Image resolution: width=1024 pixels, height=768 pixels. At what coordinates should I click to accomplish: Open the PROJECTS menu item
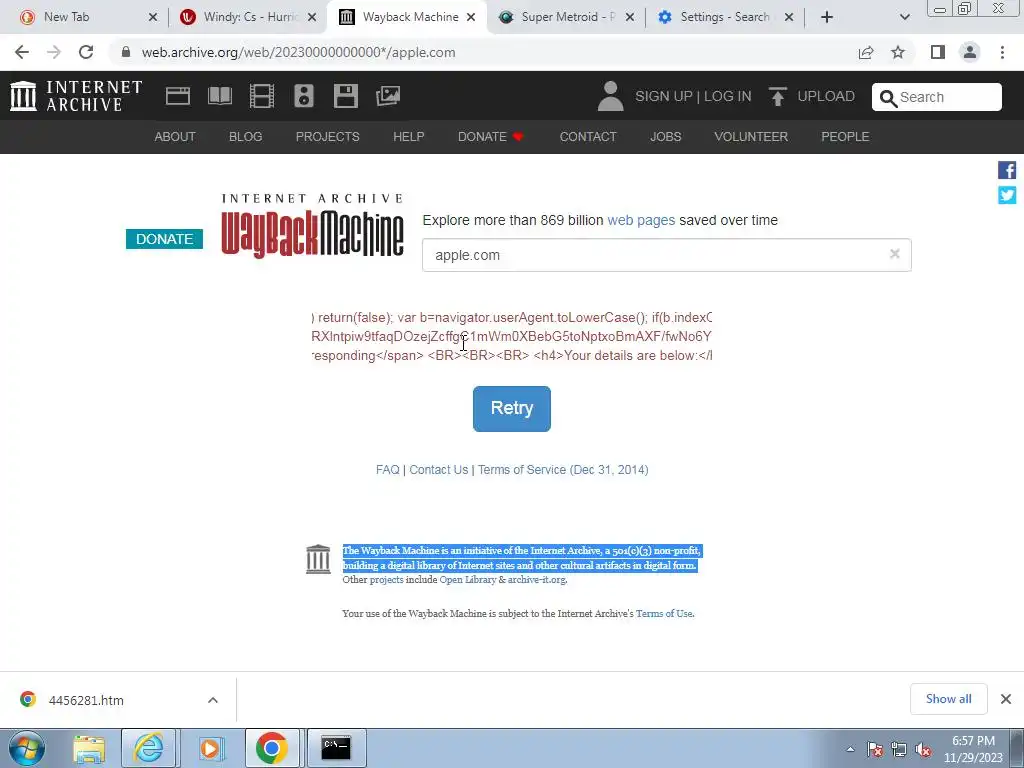pos(328,136)
